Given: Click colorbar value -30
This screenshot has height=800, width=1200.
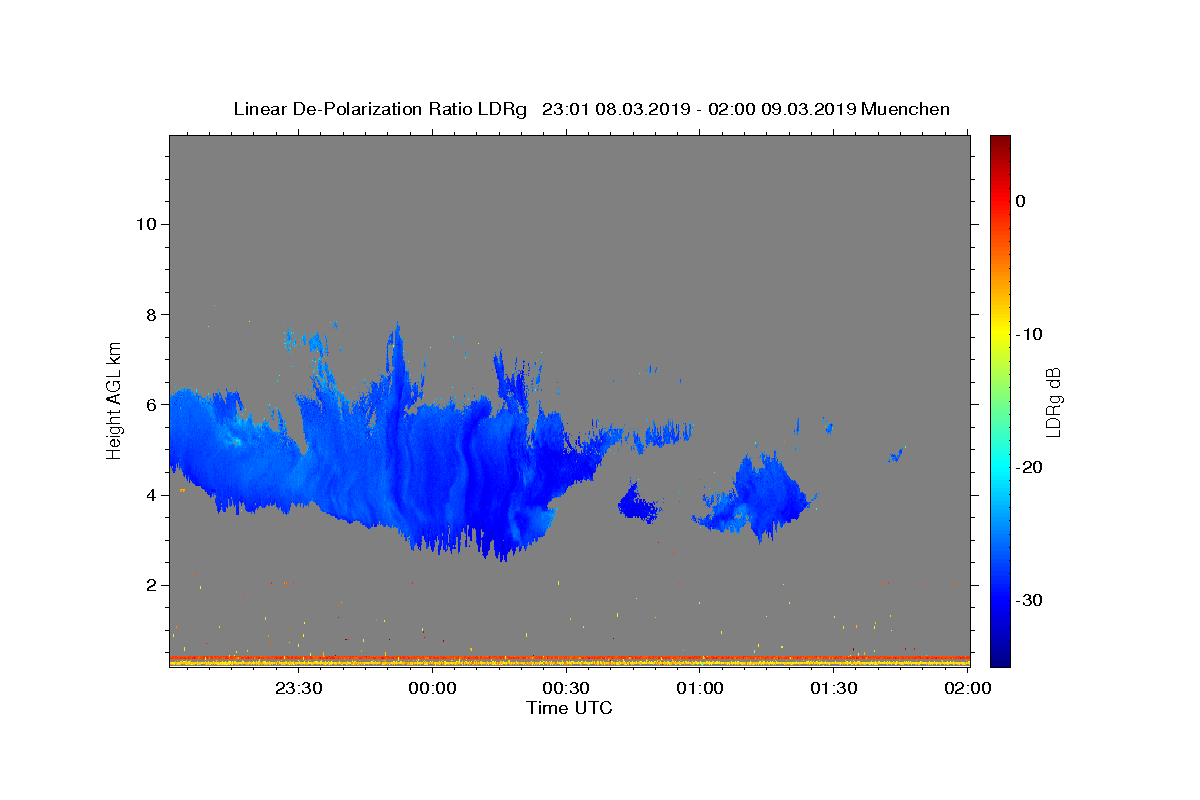Looking at the screenshot, I should coord(1029,600).
